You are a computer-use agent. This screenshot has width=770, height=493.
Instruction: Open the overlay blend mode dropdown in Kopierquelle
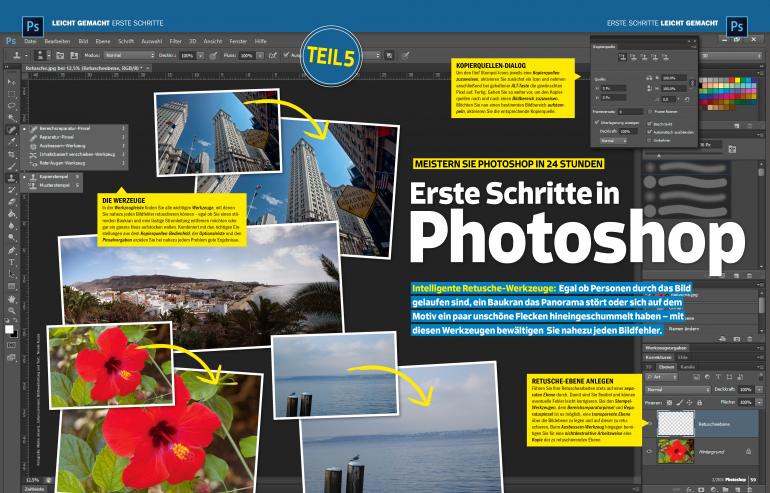click(613, 140)
